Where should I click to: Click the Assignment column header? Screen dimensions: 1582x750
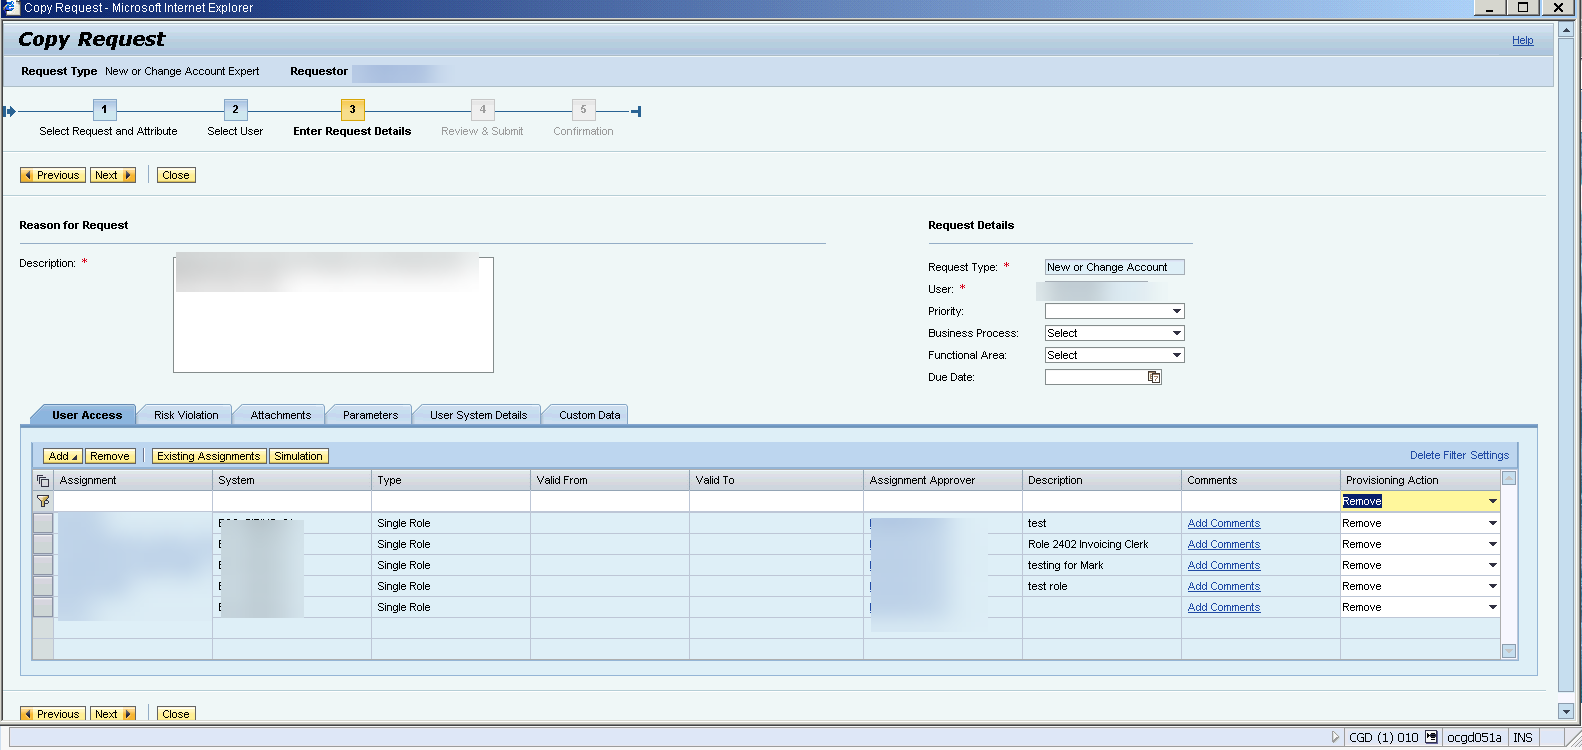(133, 480)
